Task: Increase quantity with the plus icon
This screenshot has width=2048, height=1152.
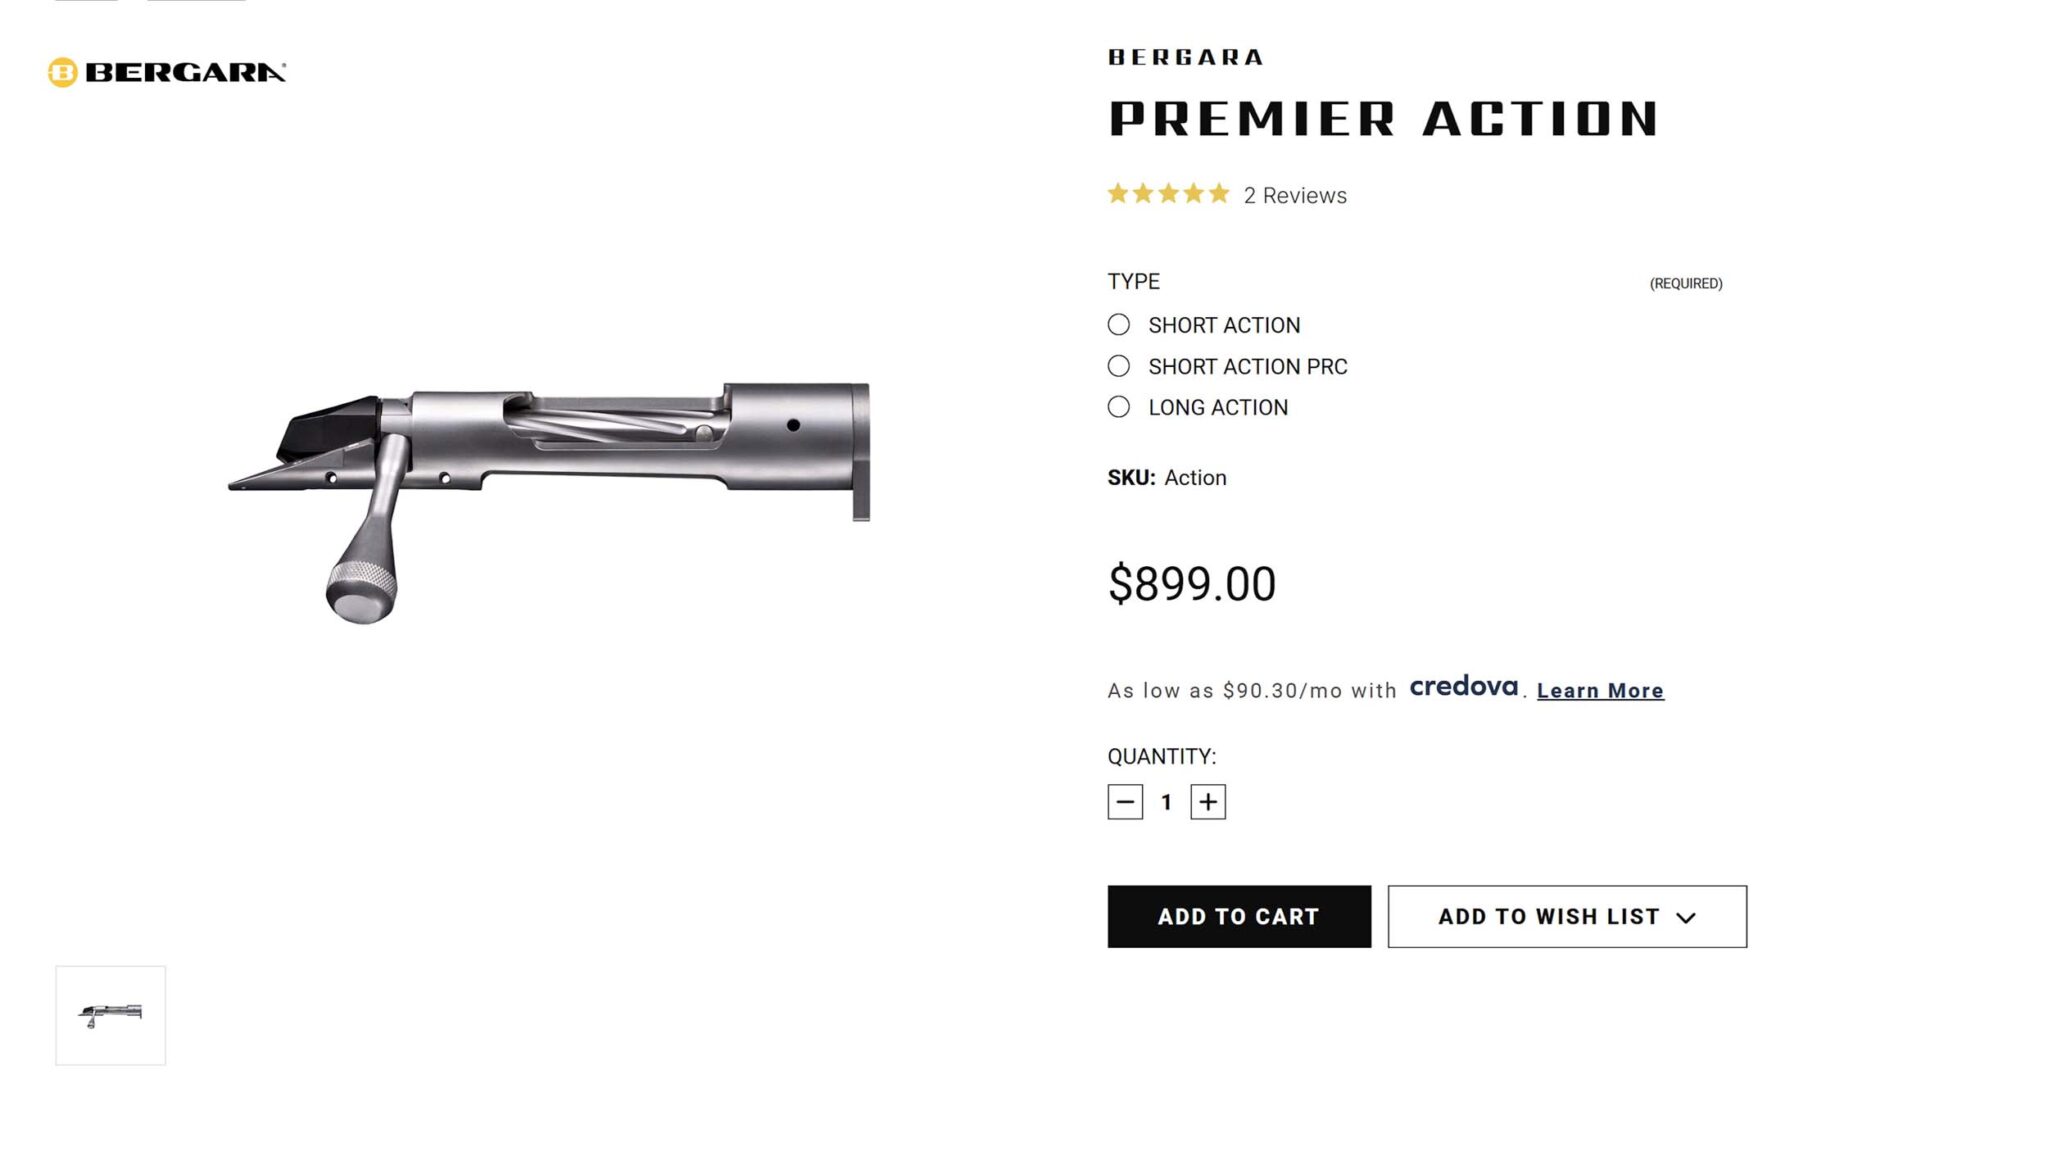Action: [1208, 801]
